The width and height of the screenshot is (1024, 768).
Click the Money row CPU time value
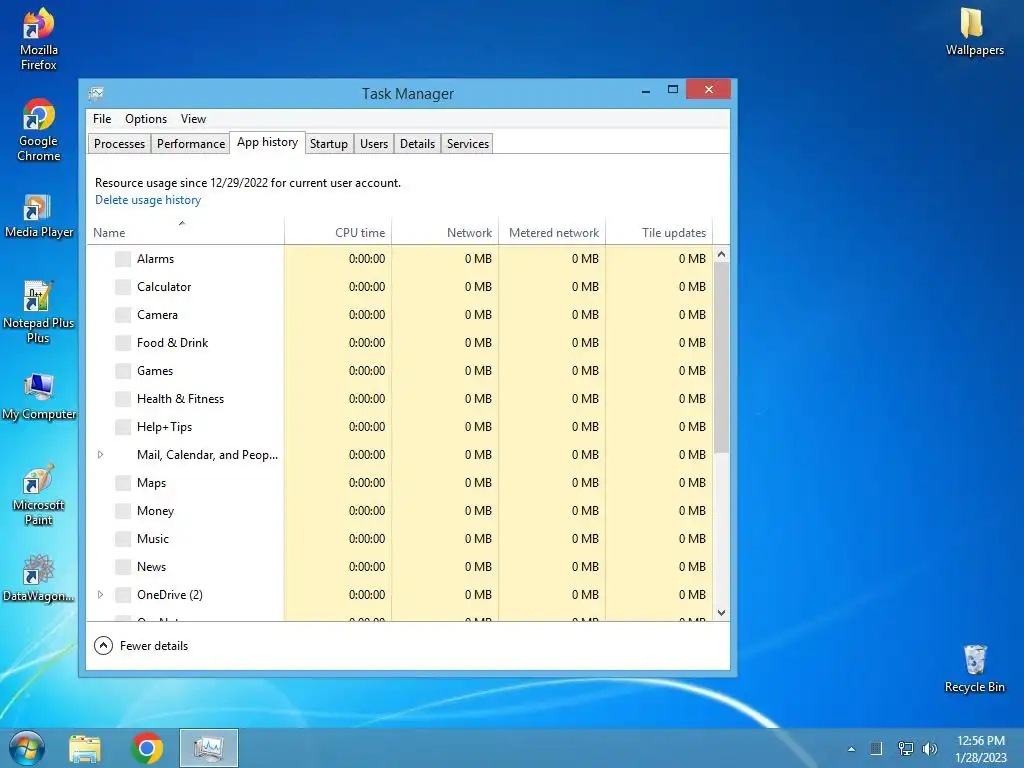point(367,511)
